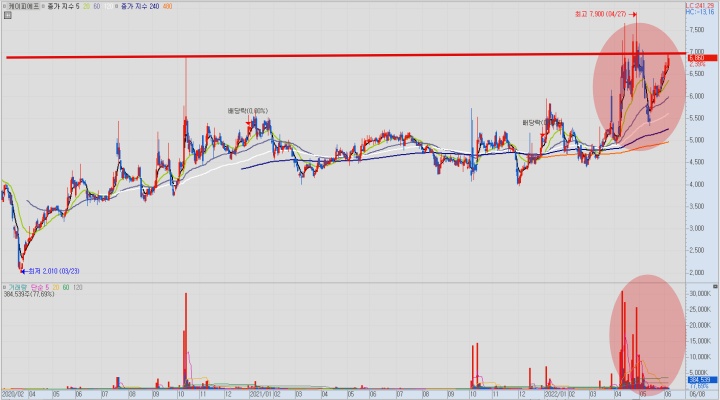This screenshot has height=400, width=720.
Task: Click the 2020/02 date axis label
Action: (x=14, y=394)
